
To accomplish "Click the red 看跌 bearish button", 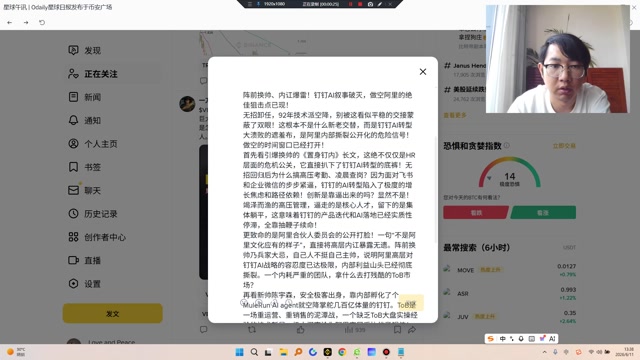I will coord(476,213).
